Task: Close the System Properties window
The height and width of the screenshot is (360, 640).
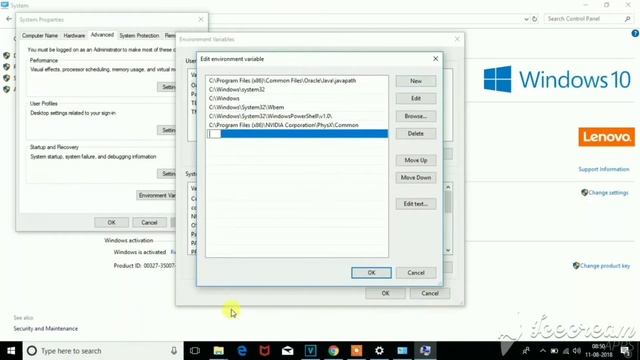Action: [x=200, y=19]
